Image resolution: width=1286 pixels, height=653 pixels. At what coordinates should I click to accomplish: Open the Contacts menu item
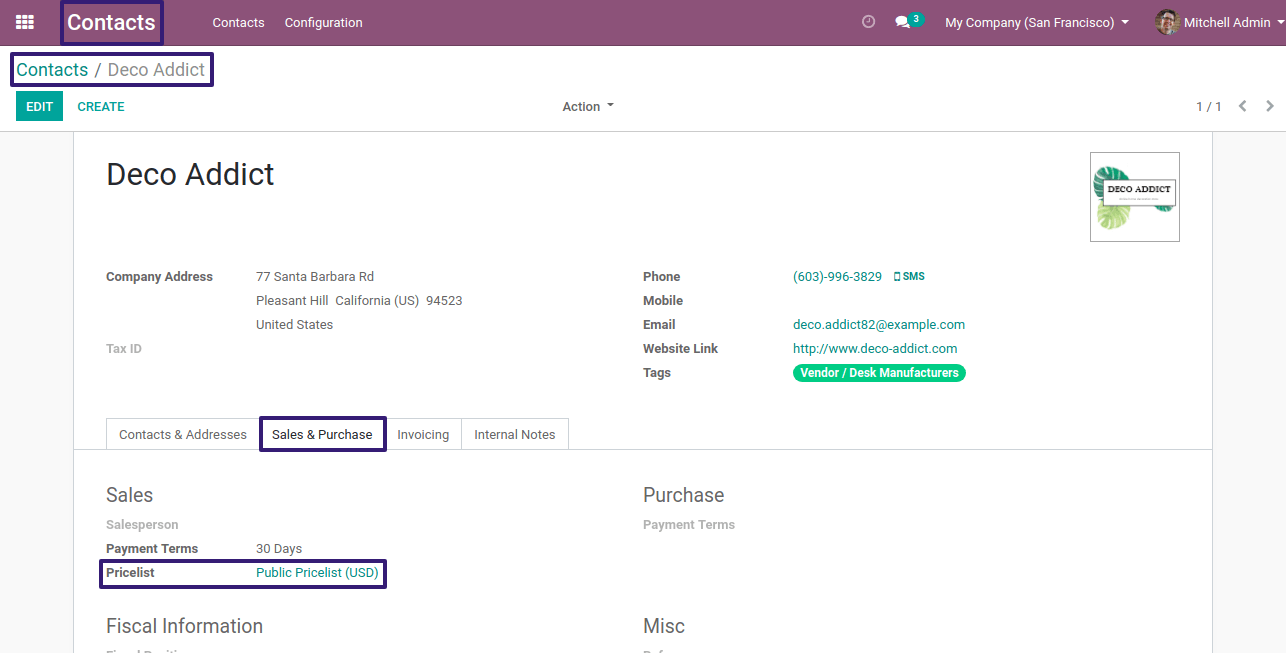(x=238, y=22)
